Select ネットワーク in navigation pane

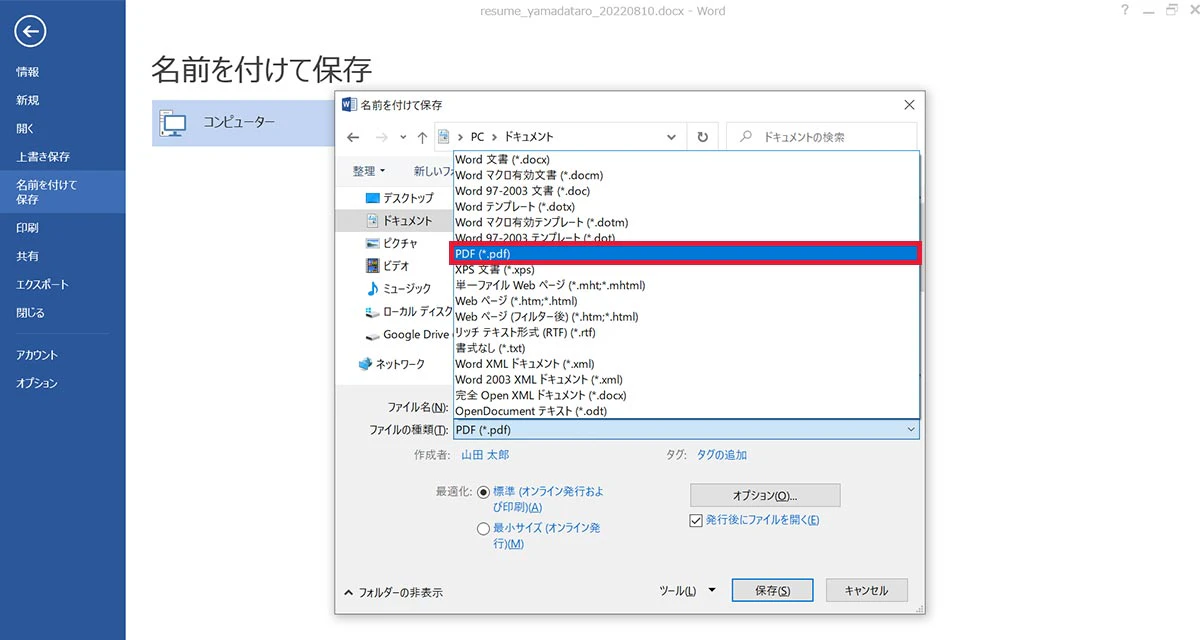391,364
